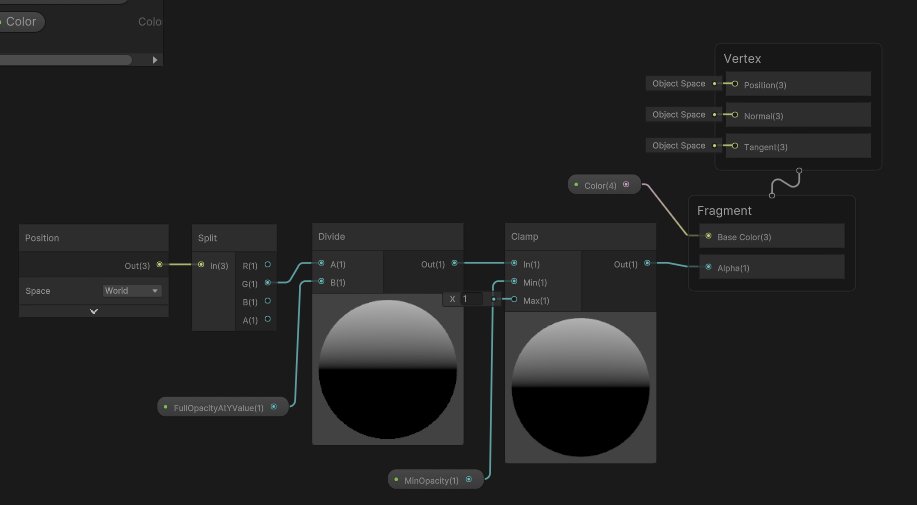Viewport: 917px width, 505px height.
Task: Click the Object Space label beside Tangent(3)
Action: (678, 146)
